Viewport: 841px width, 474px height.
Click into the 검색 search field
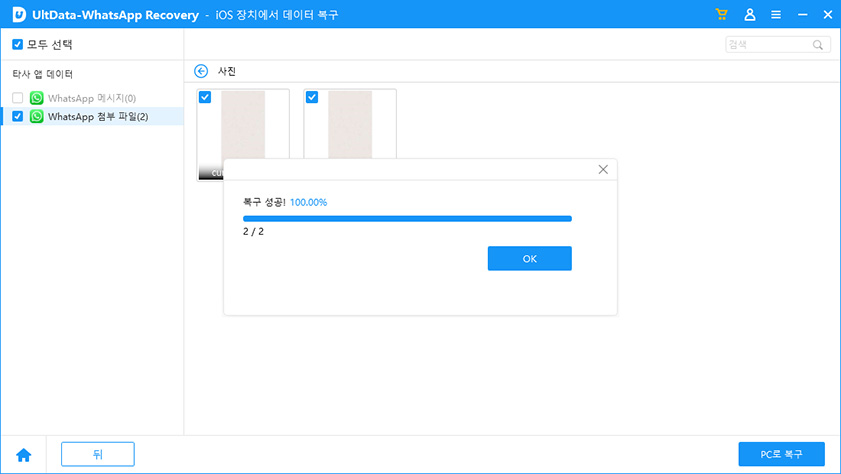768,45
